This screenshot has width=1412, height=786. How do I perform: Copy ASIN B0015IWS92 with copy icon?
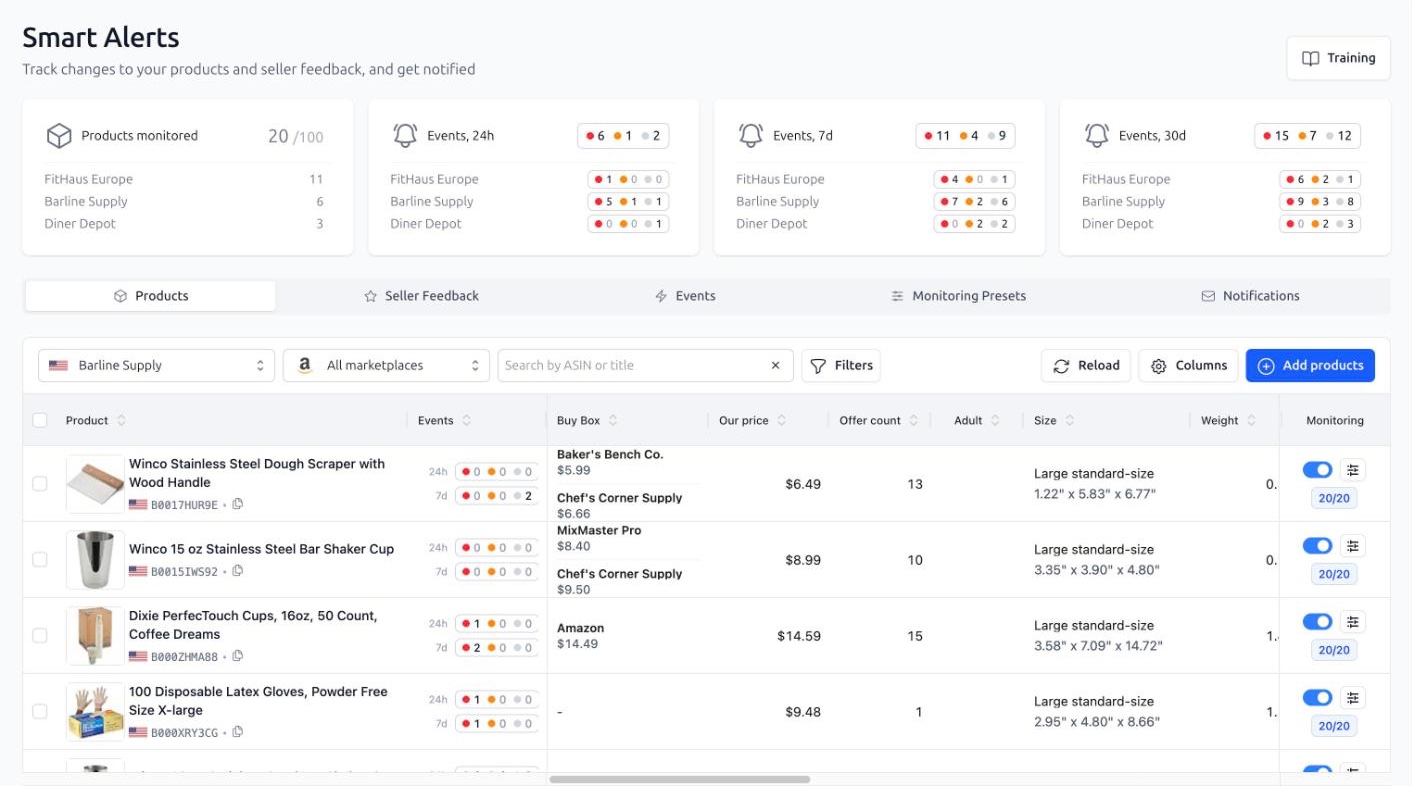point(238,571)
